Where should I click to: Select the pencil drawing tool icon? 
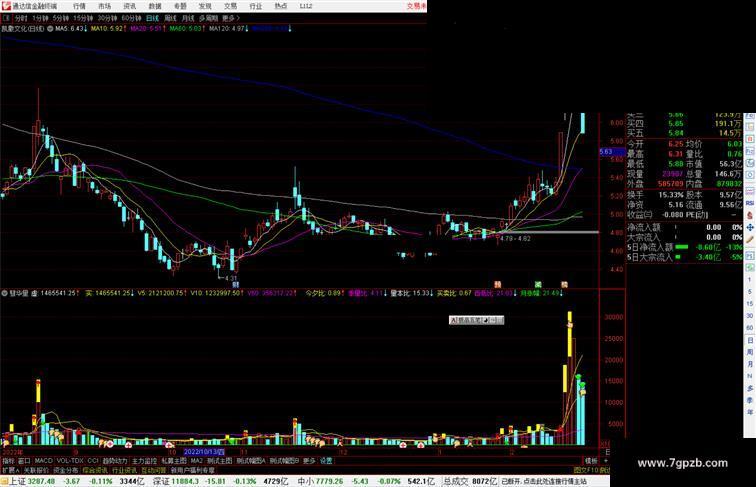tap(750, 239)
